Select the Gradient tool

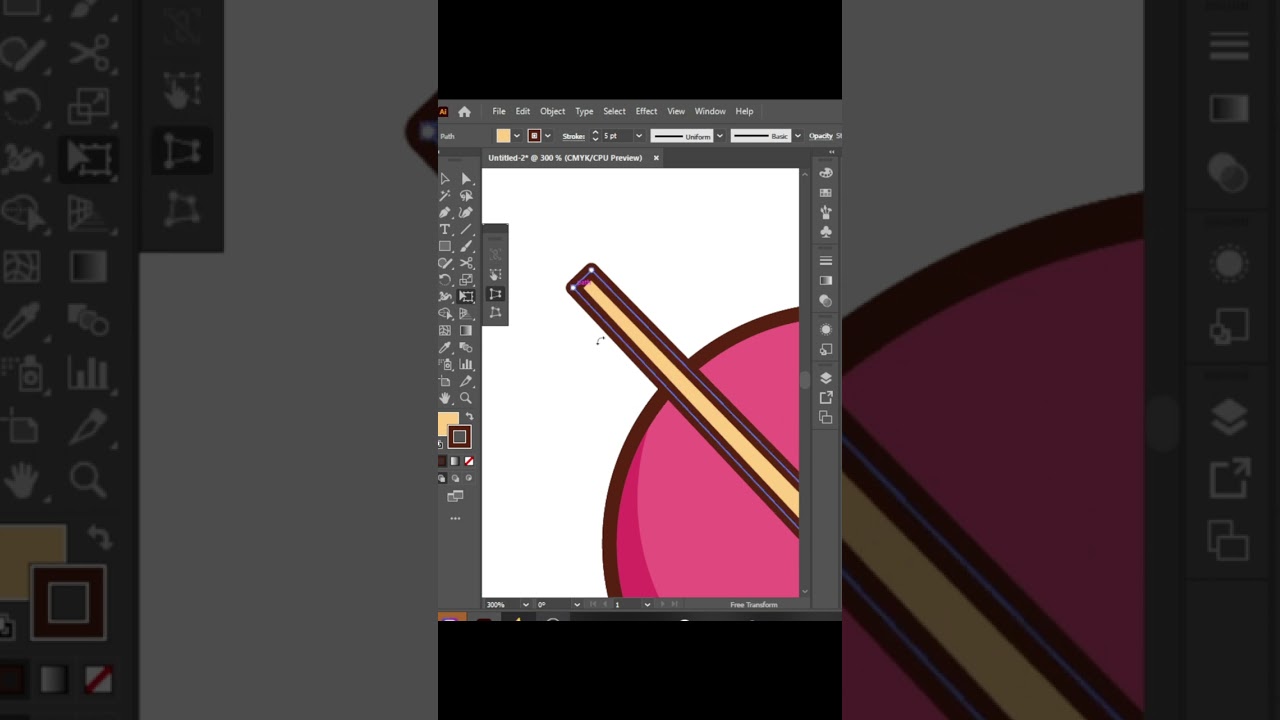pos(466,330)
